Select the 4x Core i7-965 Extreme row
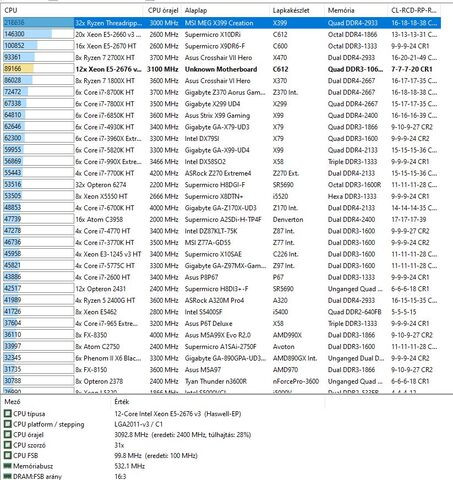Viewport: 453px width, 480px height. tap(222, 323)
